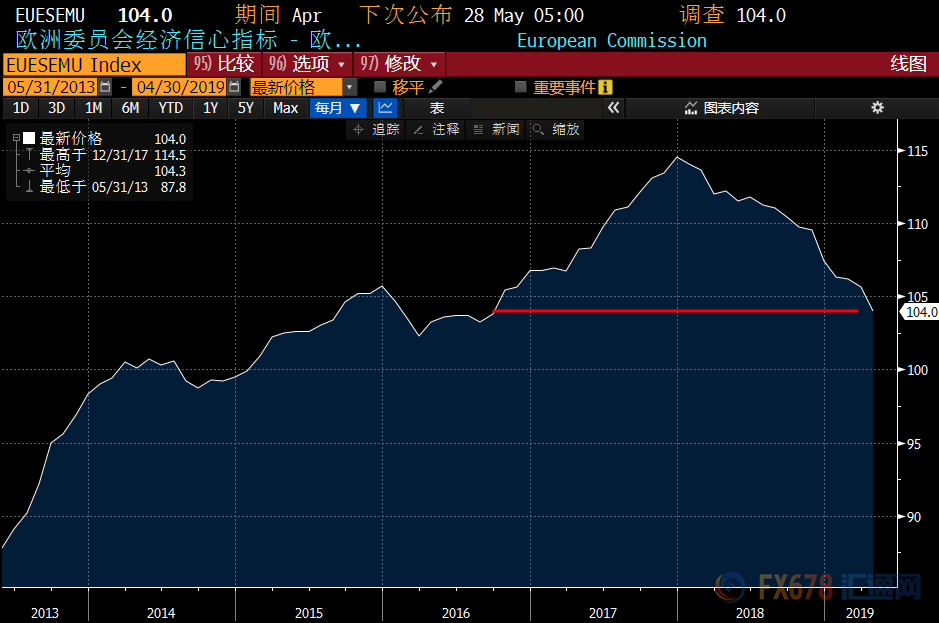Viewport: 939px width, 623px height.
Task: Open the end date calendar picker icon
Action: pyautogui.click(x=234, y=87)
